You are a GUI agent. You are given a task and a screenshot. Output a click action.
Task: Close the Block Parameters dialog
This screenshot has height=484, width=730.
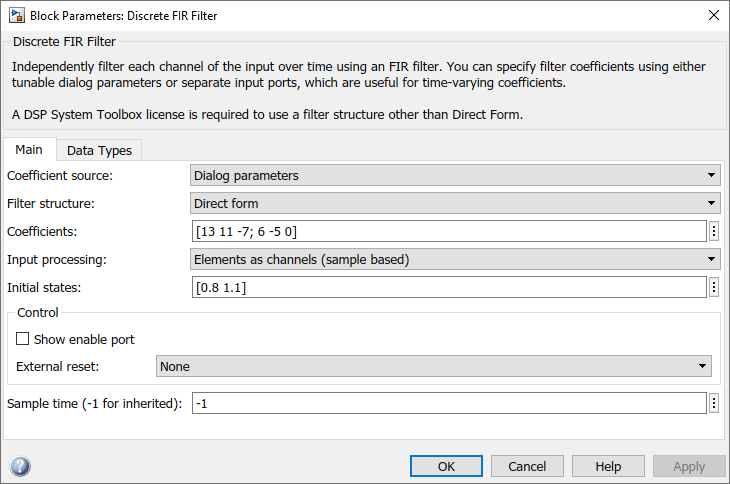713,15
